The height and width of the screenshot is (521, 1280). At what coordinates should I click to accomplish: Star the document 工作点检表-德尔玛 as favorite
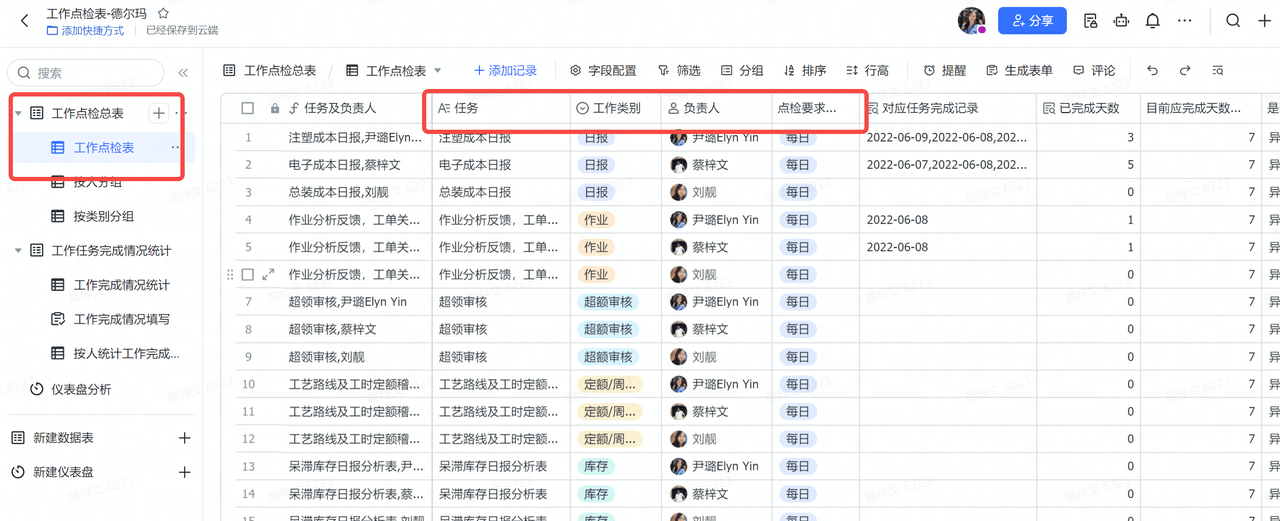[x=163, y=14]
